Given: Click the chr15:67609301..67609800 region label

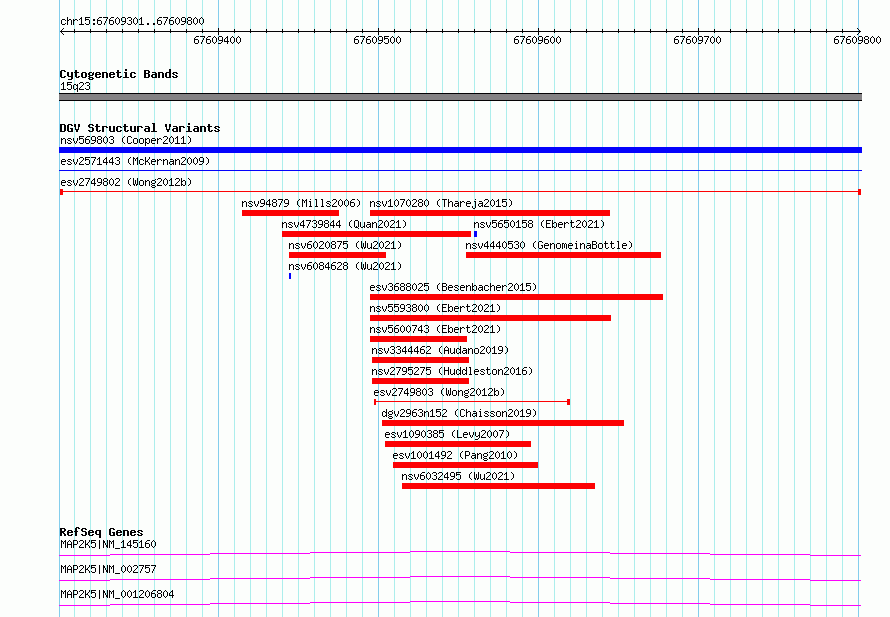Looking at the screenshot, I should point(132,22).
